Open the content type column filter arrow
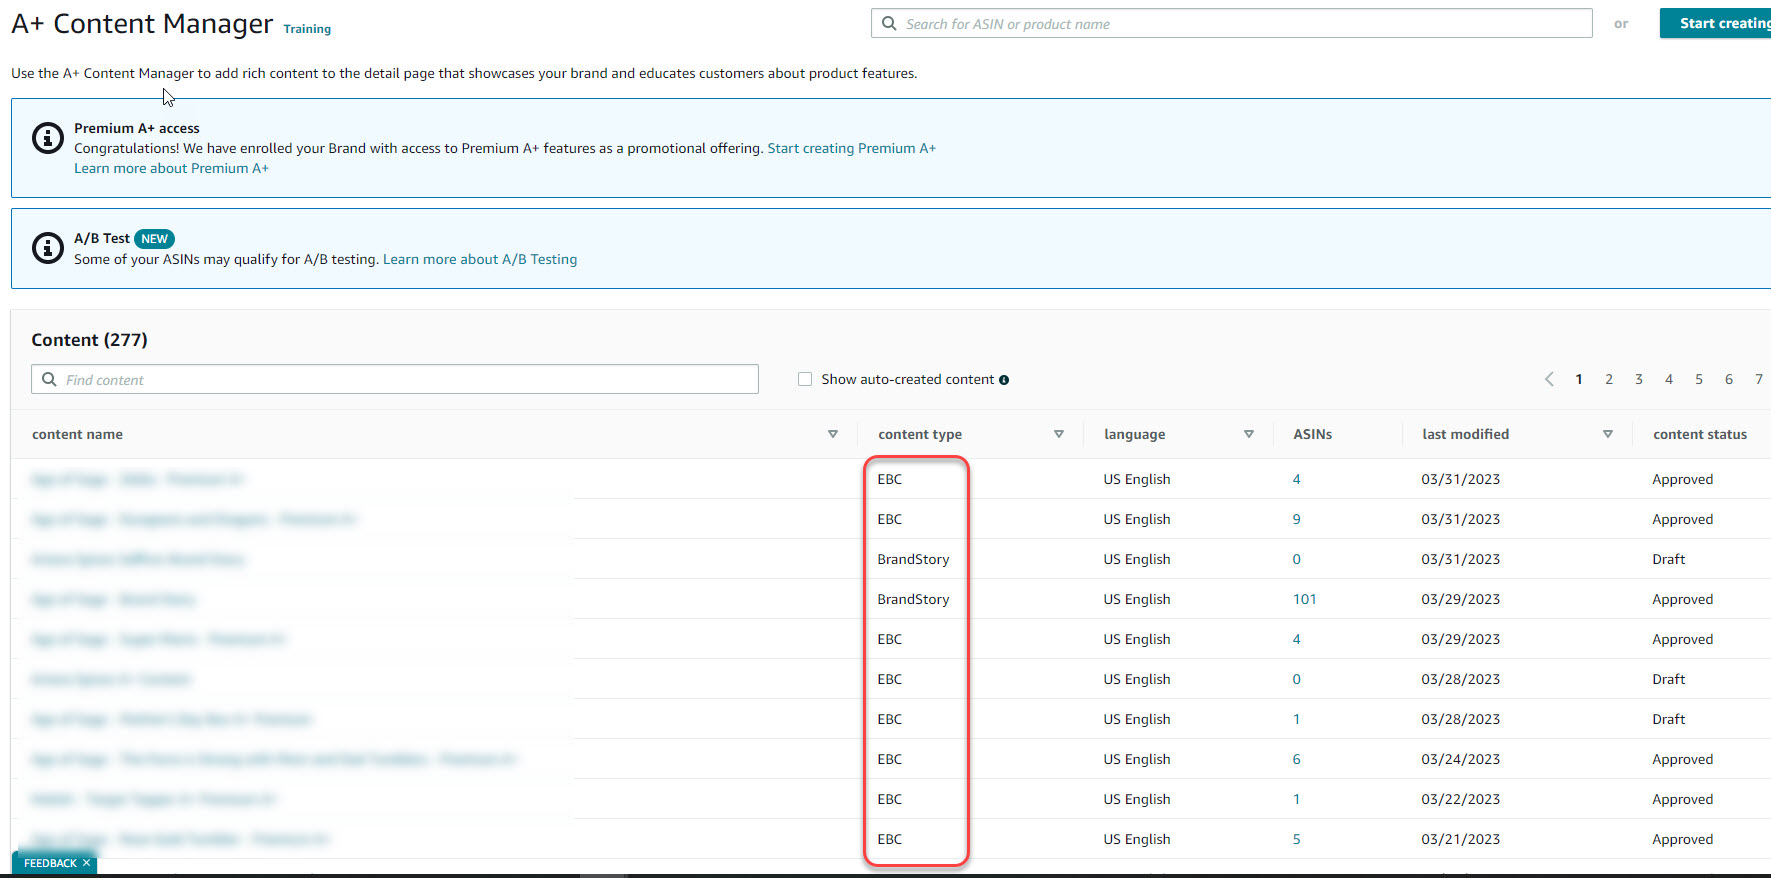 (1059, 434)
